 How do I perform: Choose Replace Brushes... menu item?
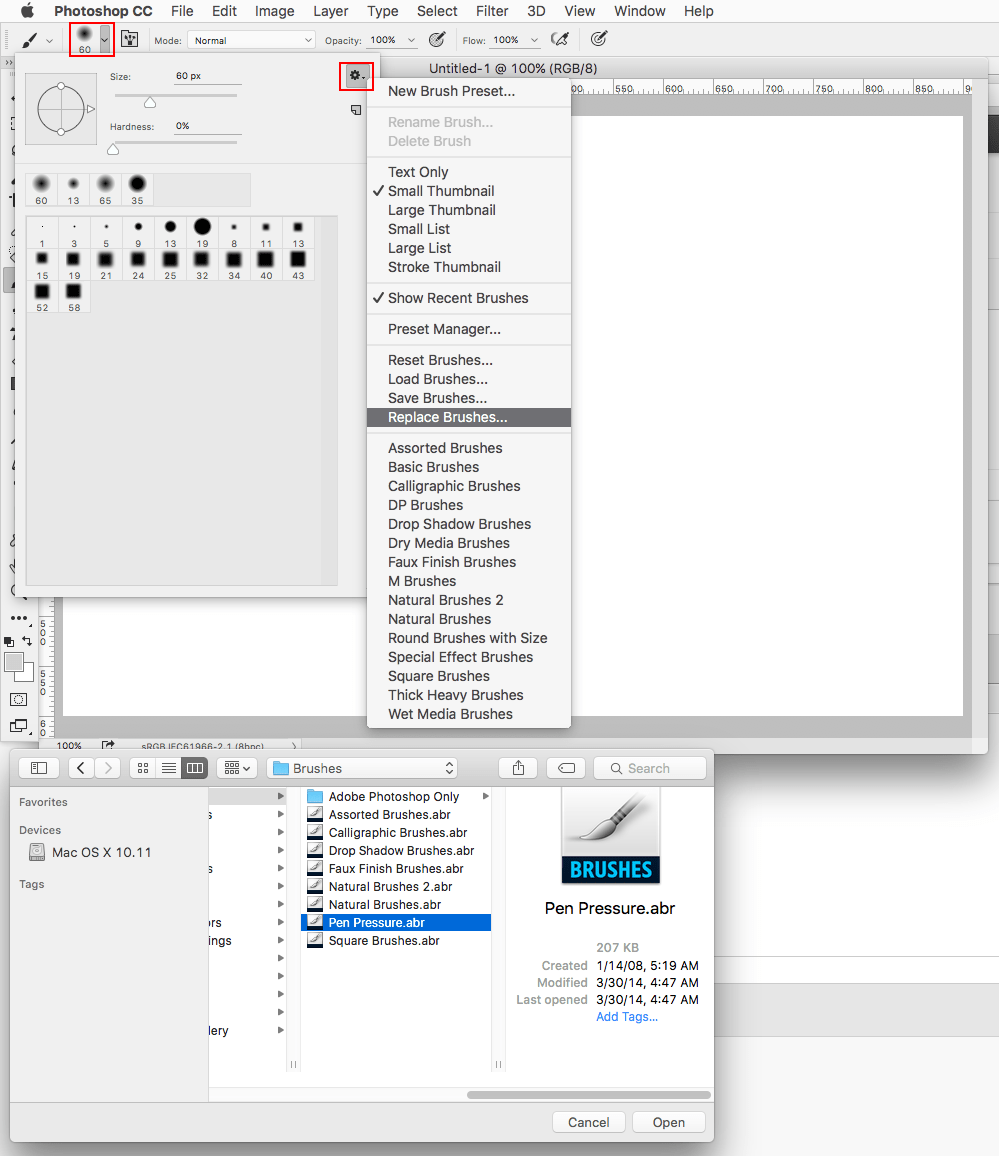pyautogui.click(x=469, y=417)
